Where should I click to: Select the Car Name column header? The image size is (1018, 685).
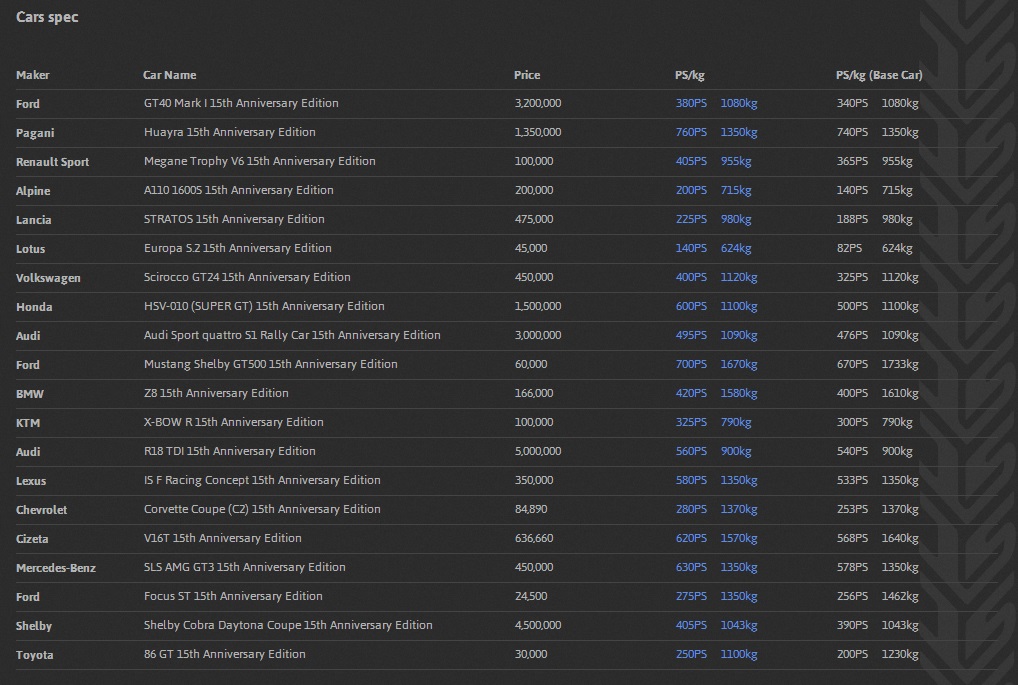coord(169,75)
